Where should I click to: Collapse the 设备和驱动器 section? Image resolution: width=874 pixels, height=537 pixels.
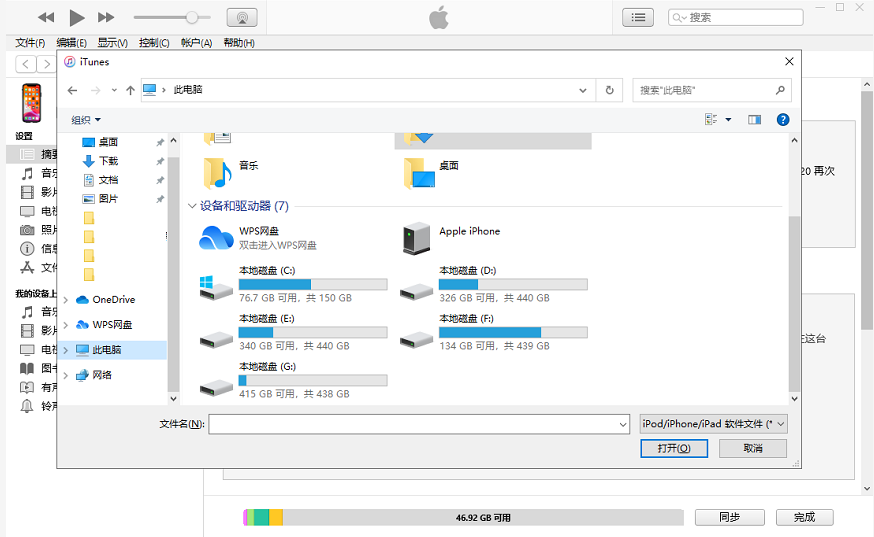192,206
